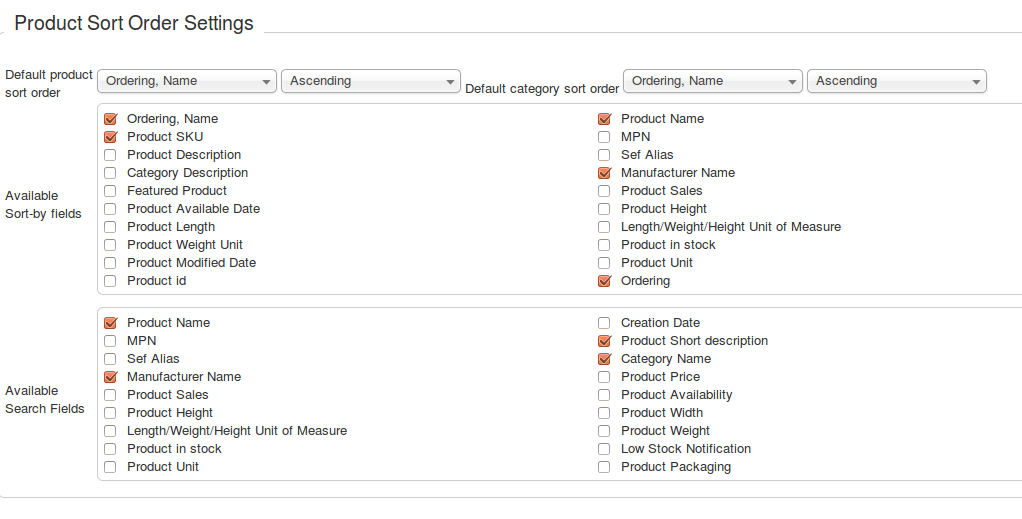Uncheck Product SKU sort-by field
The width and height of the screenshot is (1022, 519).
110,137
